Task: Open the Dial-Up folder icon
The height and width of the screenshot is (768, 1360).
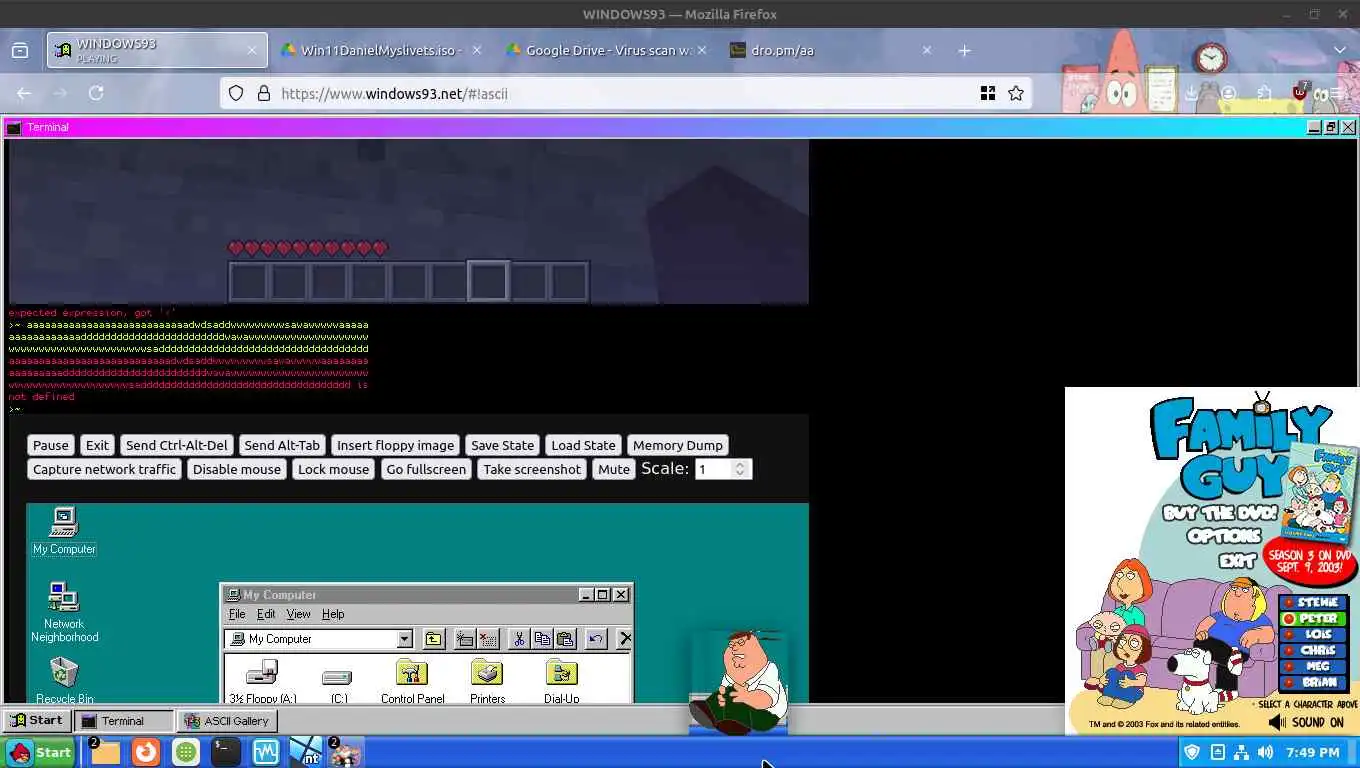Action: pyautogui.click(x=561, y=681)
